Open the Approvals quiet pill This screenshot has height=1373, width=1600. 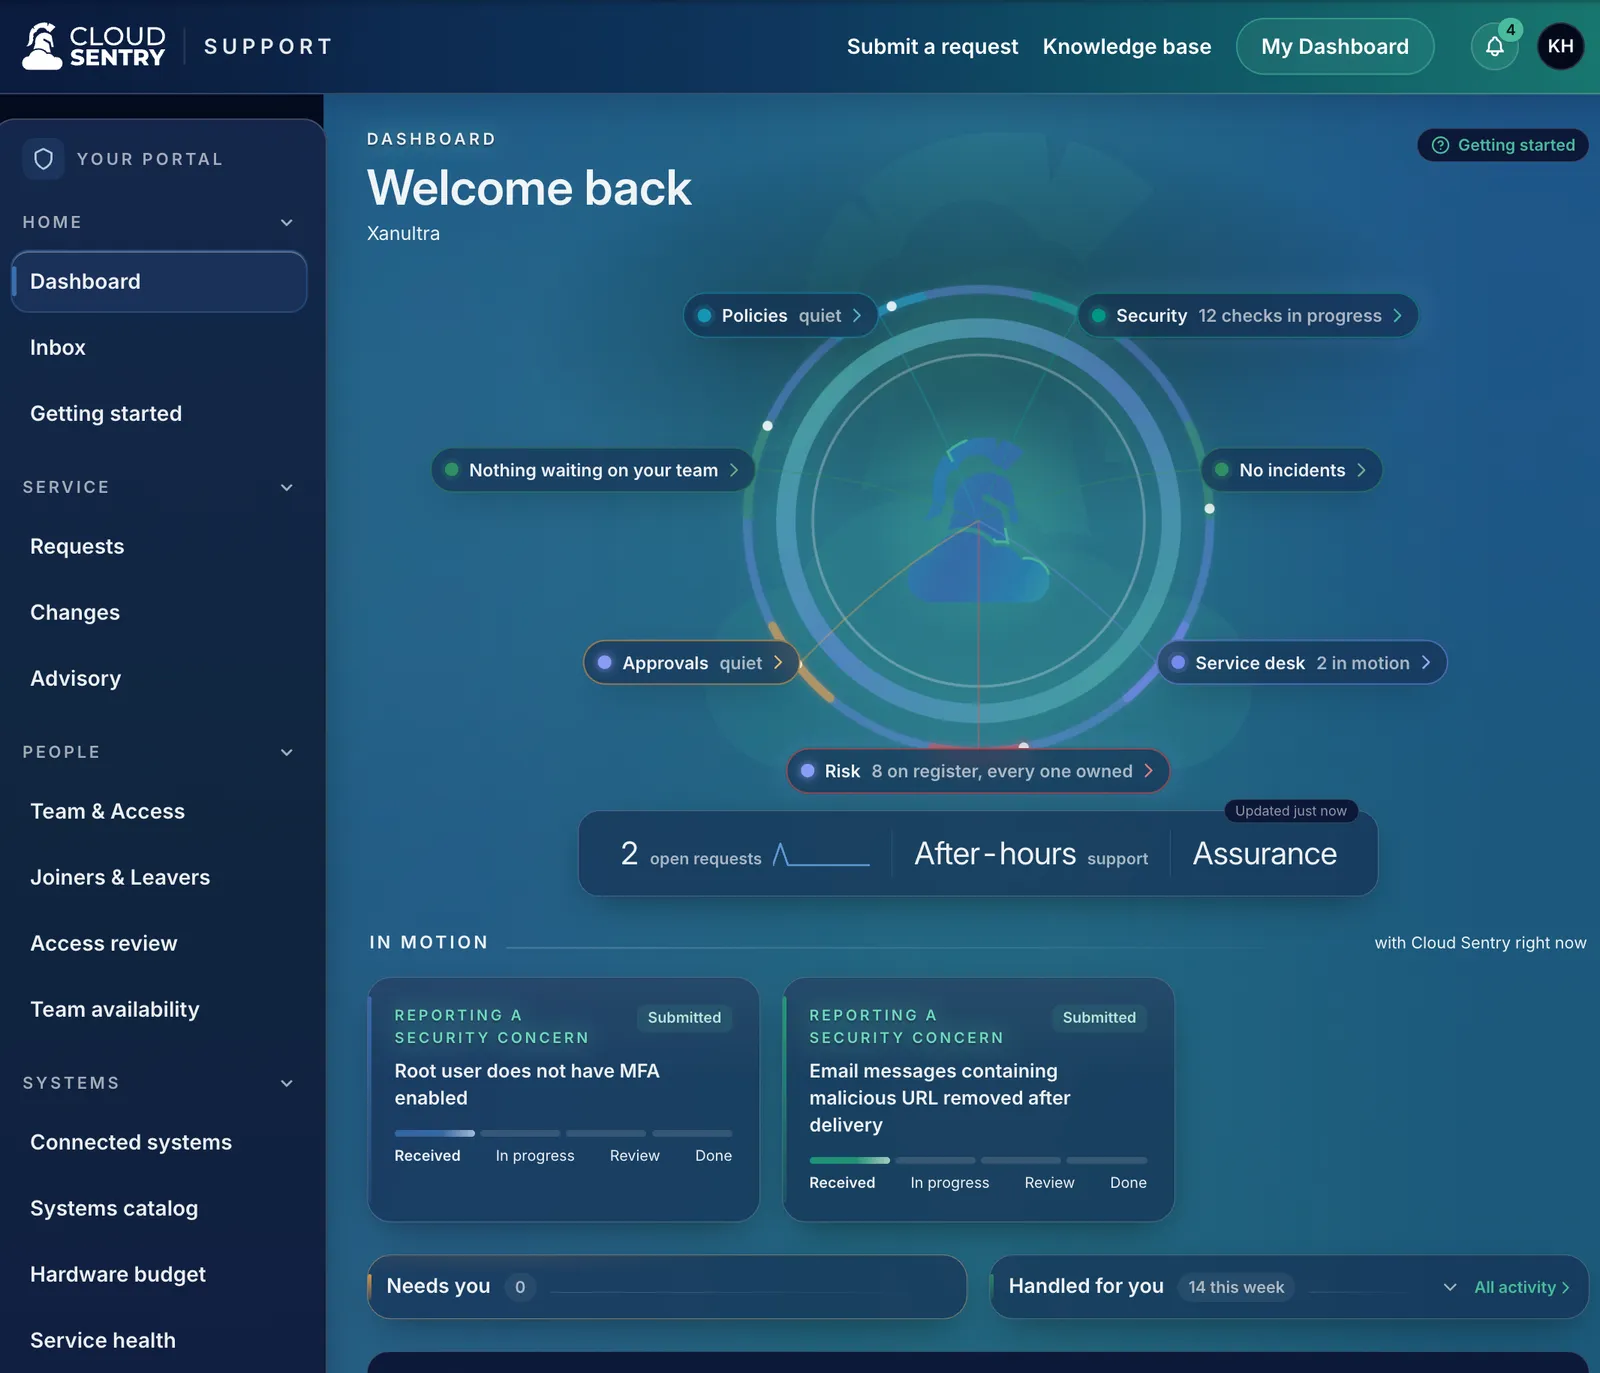[691, 663]
